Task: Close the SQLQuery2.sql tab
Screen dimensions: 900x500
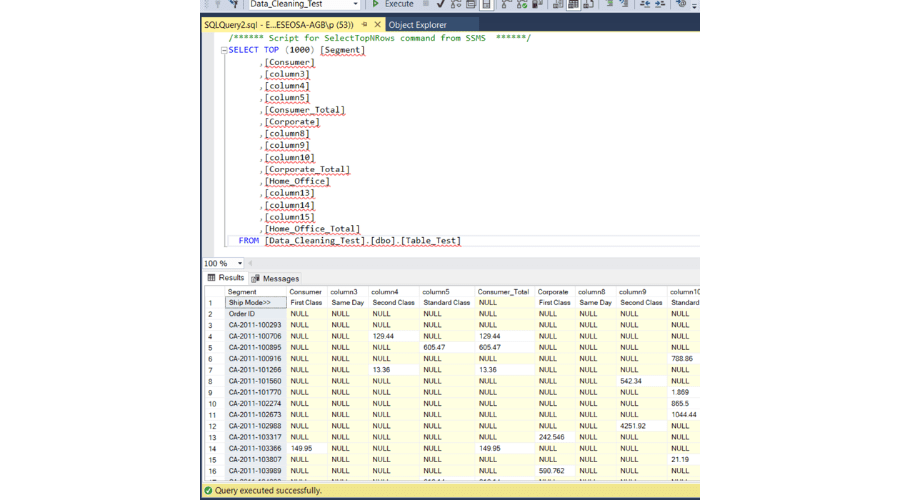Action: coord(377,25)
